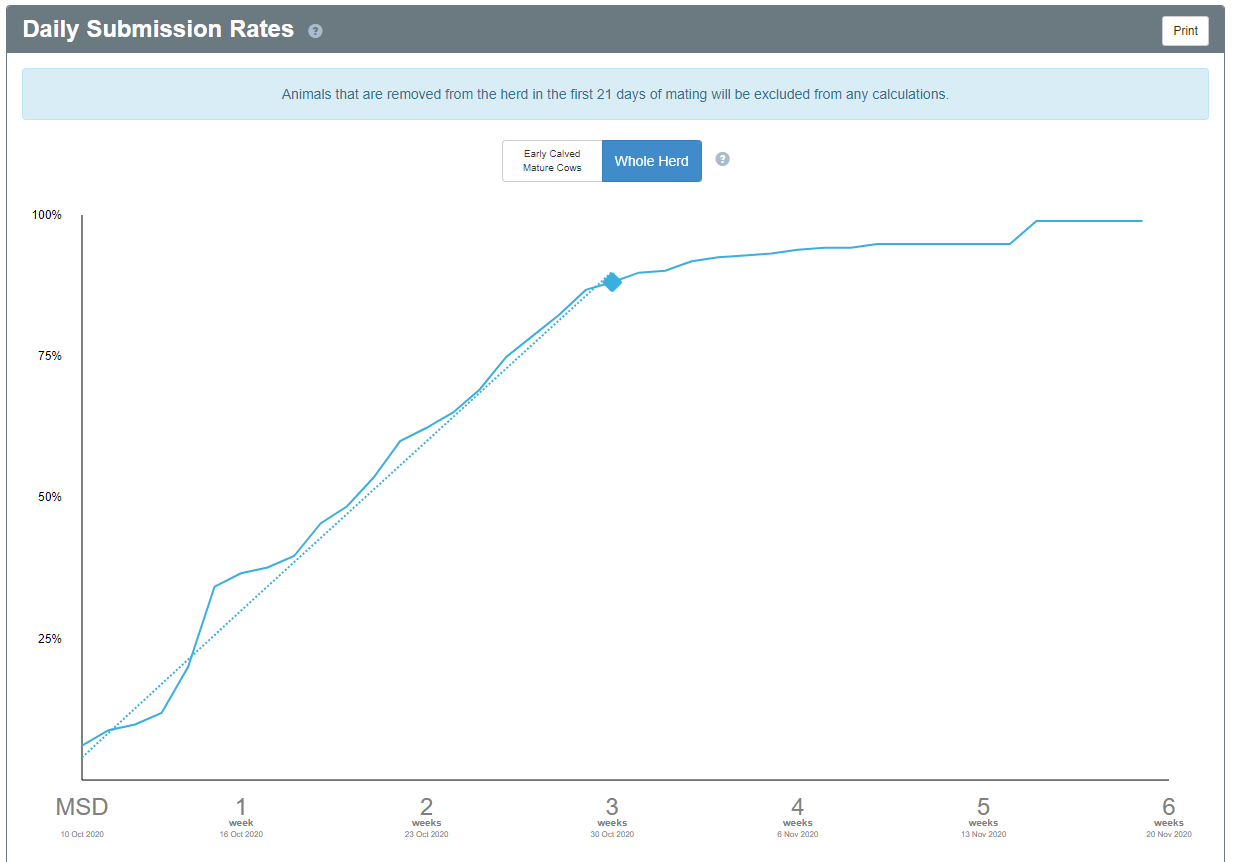Click the 13 Nov 2020 date label

984,834
